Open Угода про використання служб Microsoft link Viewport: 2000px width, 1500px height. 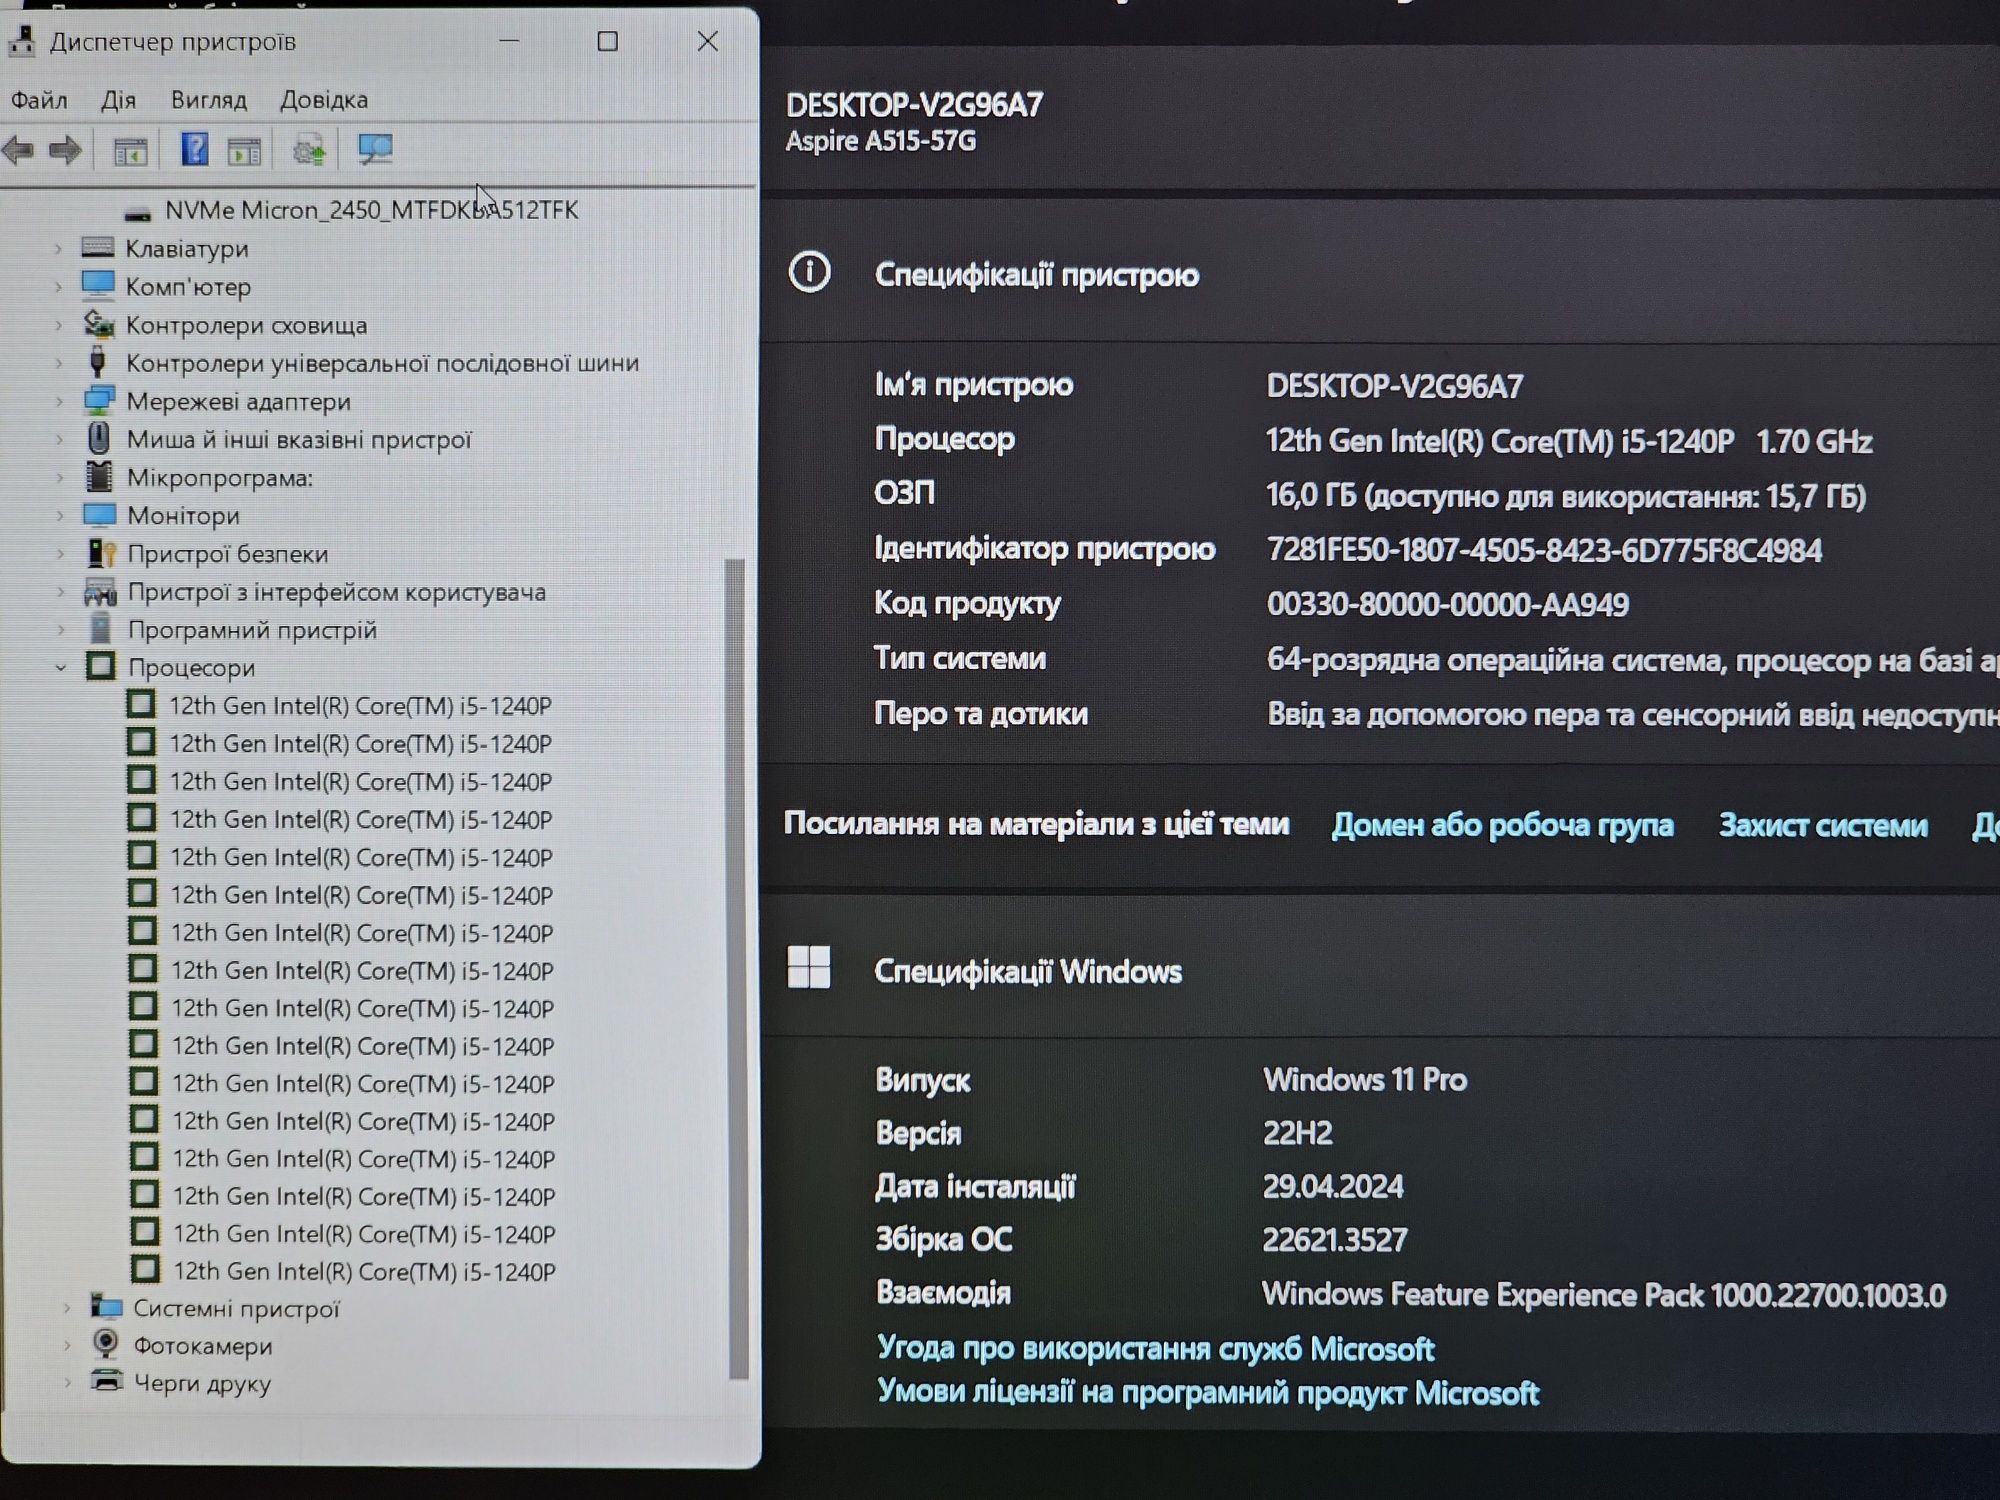tap(1155, 1349)
